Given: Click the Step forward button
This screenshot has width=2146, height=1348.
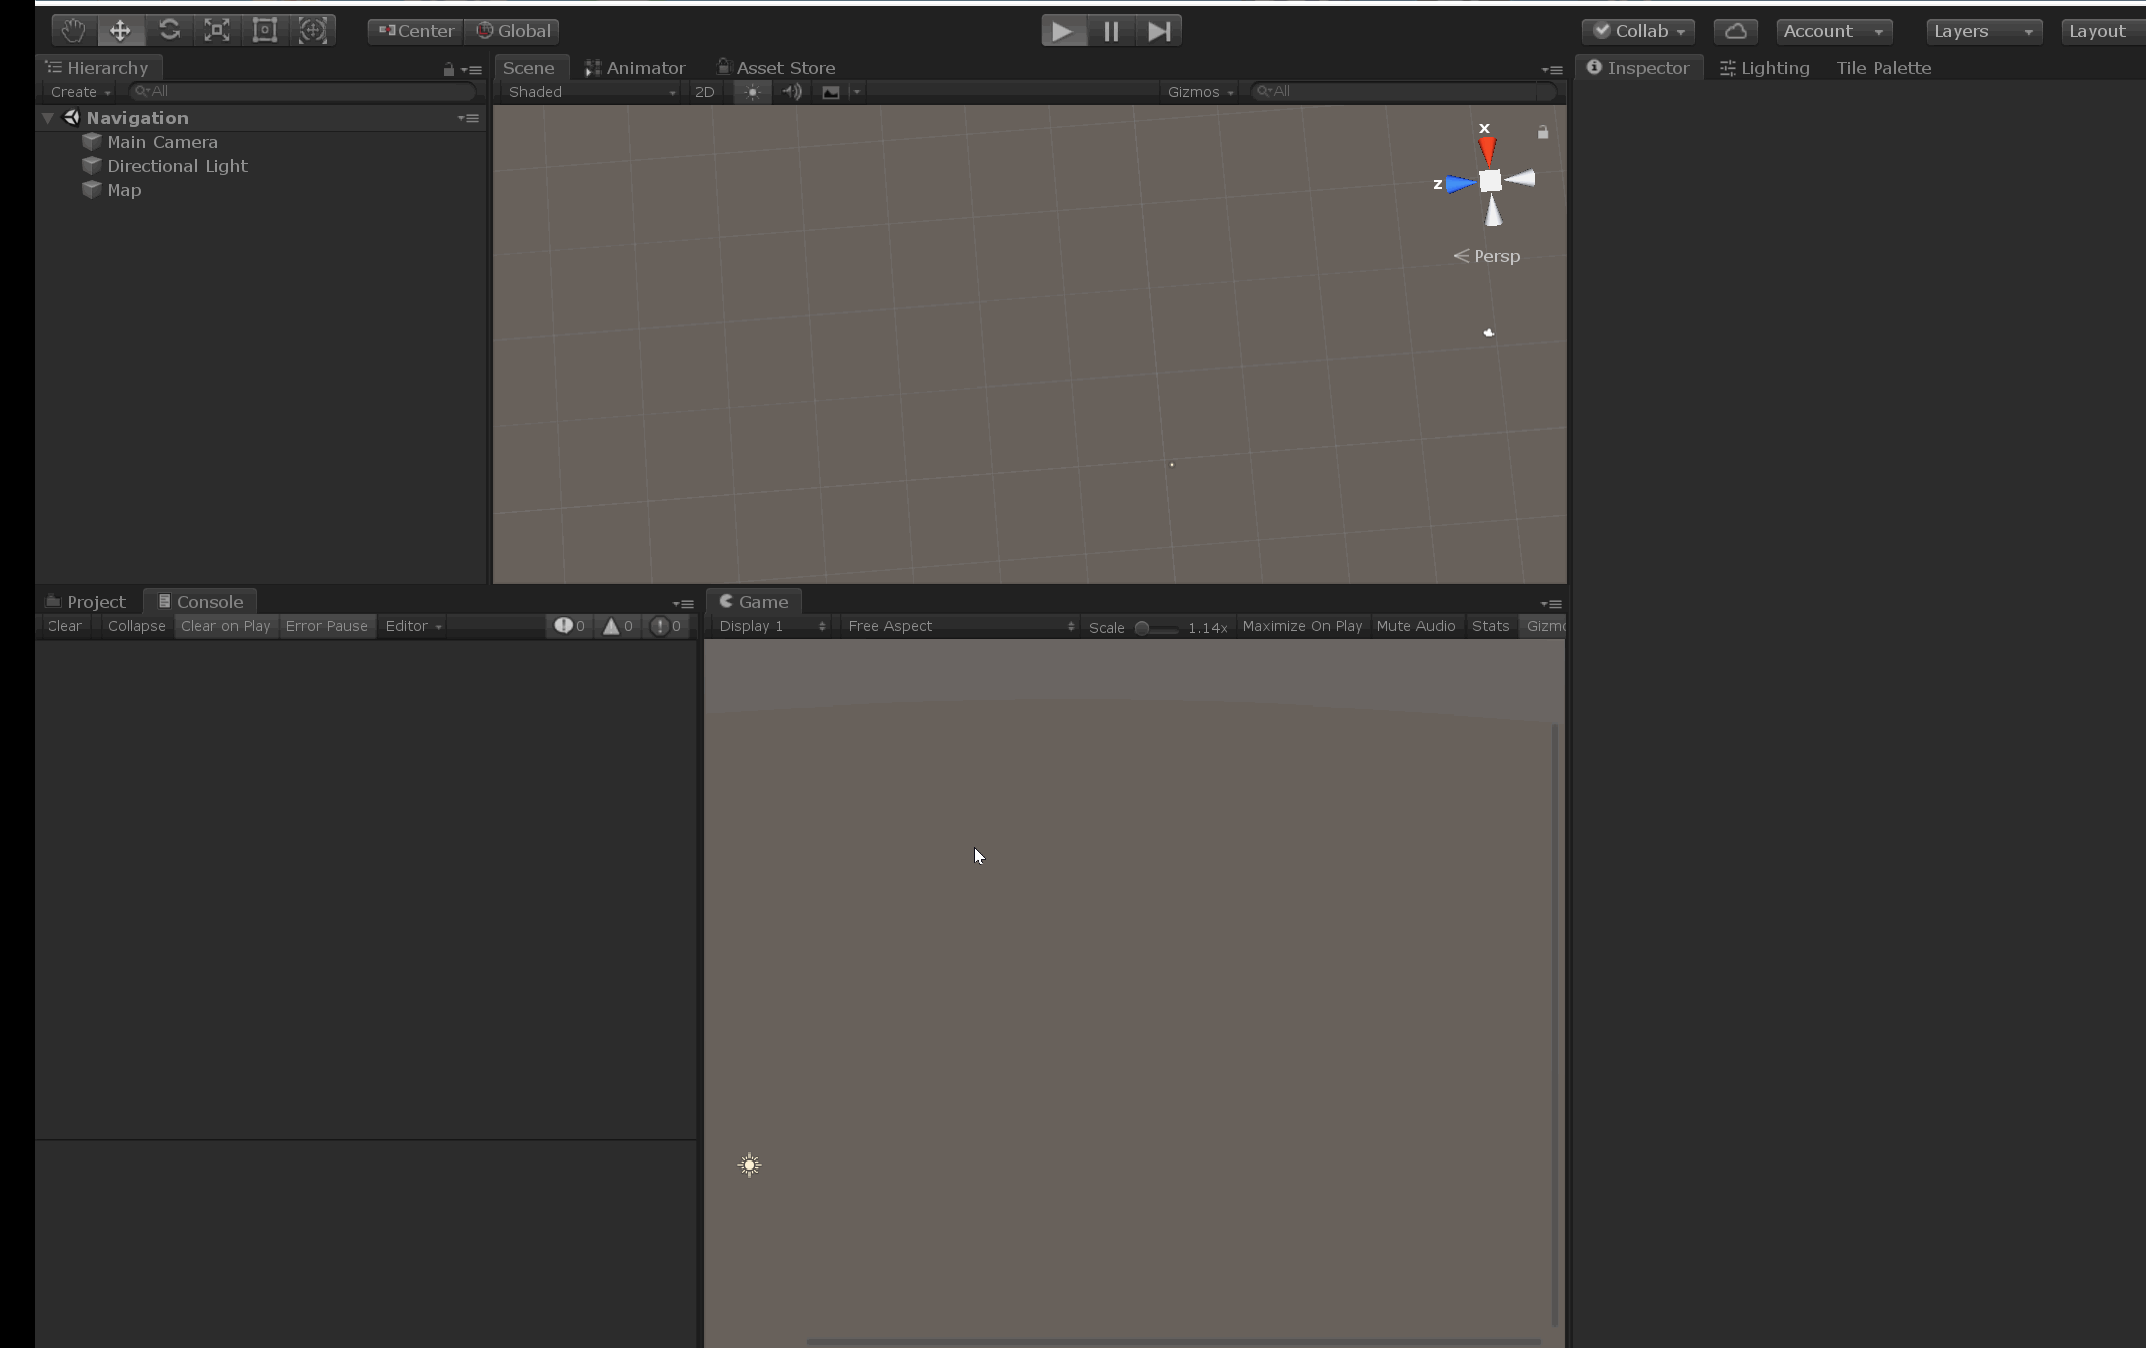Looking at the screenshot, I should [1158, 31].
